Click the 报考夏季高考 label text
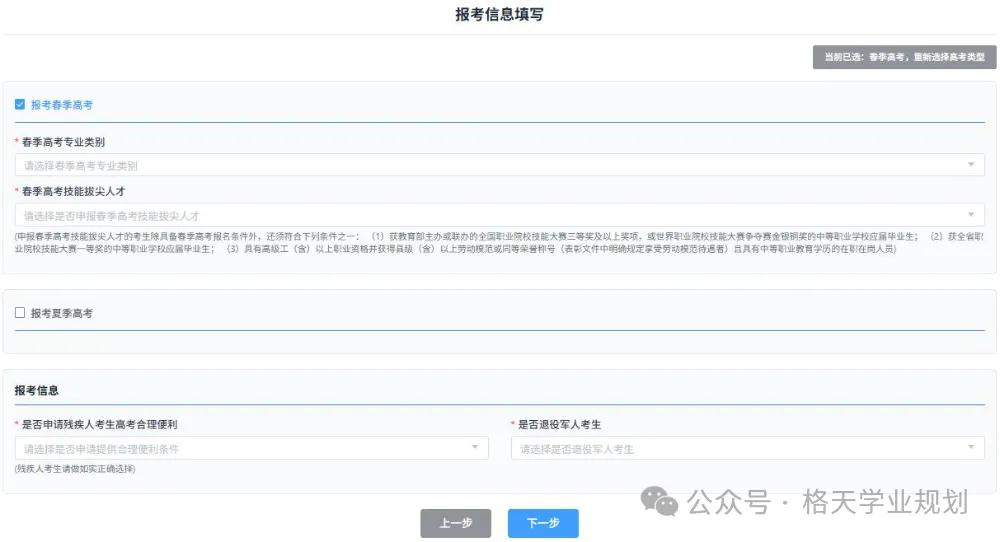The image size is (1000, 542). [x=62, y=313]
